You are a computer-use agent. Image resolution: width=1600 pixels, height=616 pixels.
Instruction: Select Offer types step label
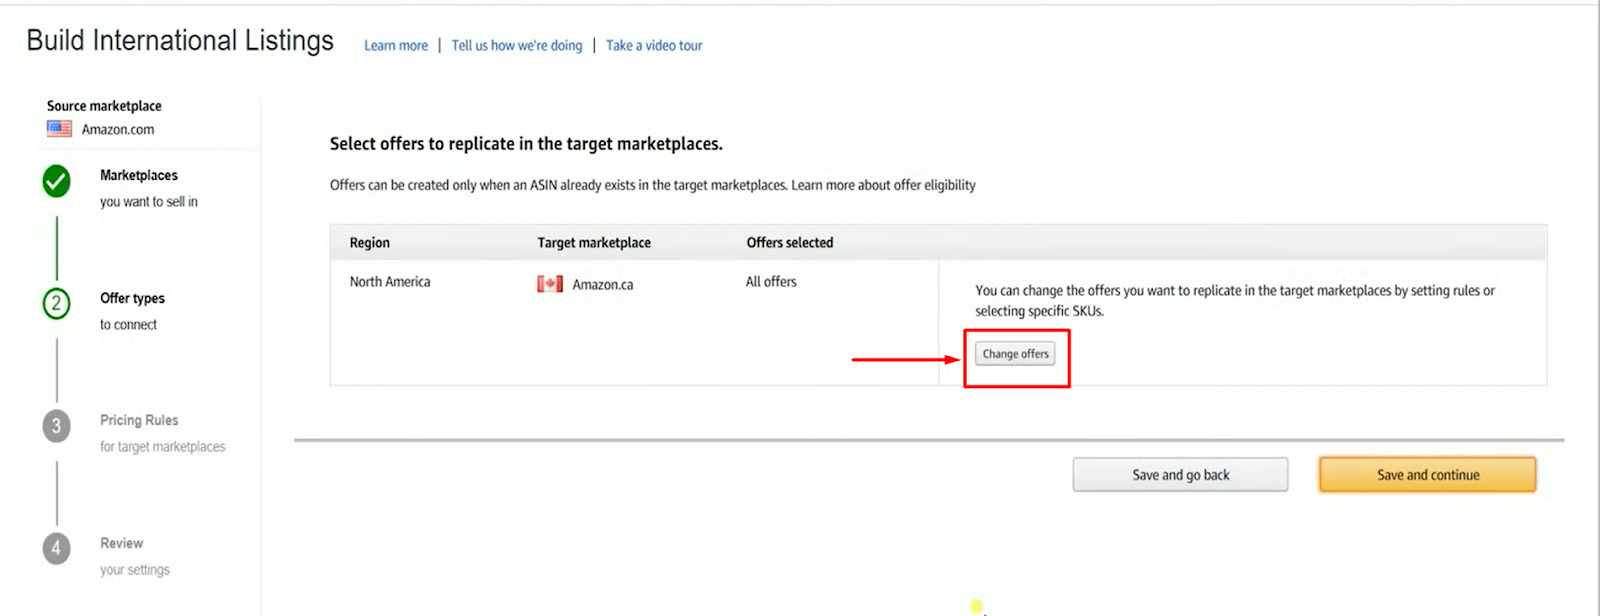point(132,298)
